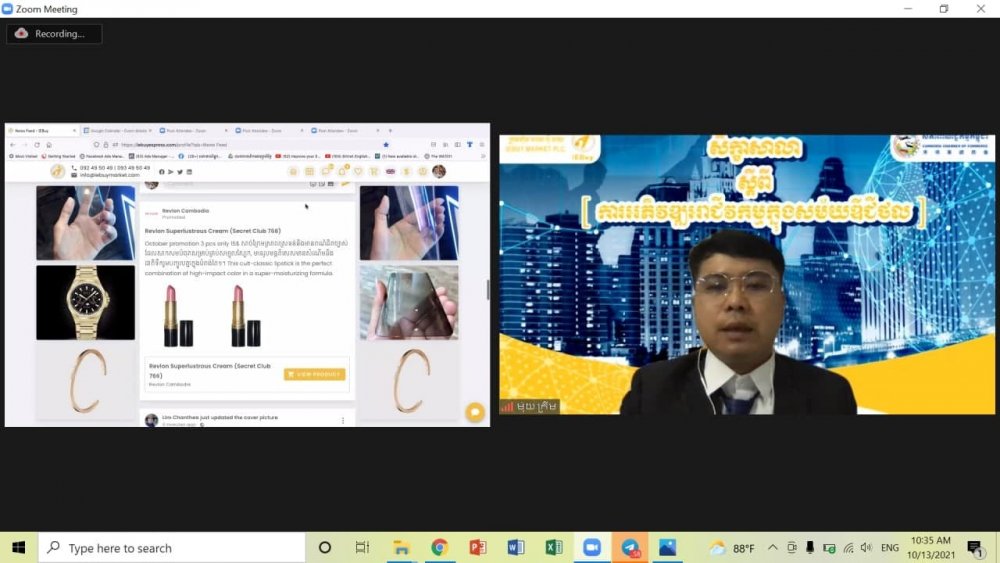Click the notifications bell icon
1000x563 pixels.
click(341, 172)
